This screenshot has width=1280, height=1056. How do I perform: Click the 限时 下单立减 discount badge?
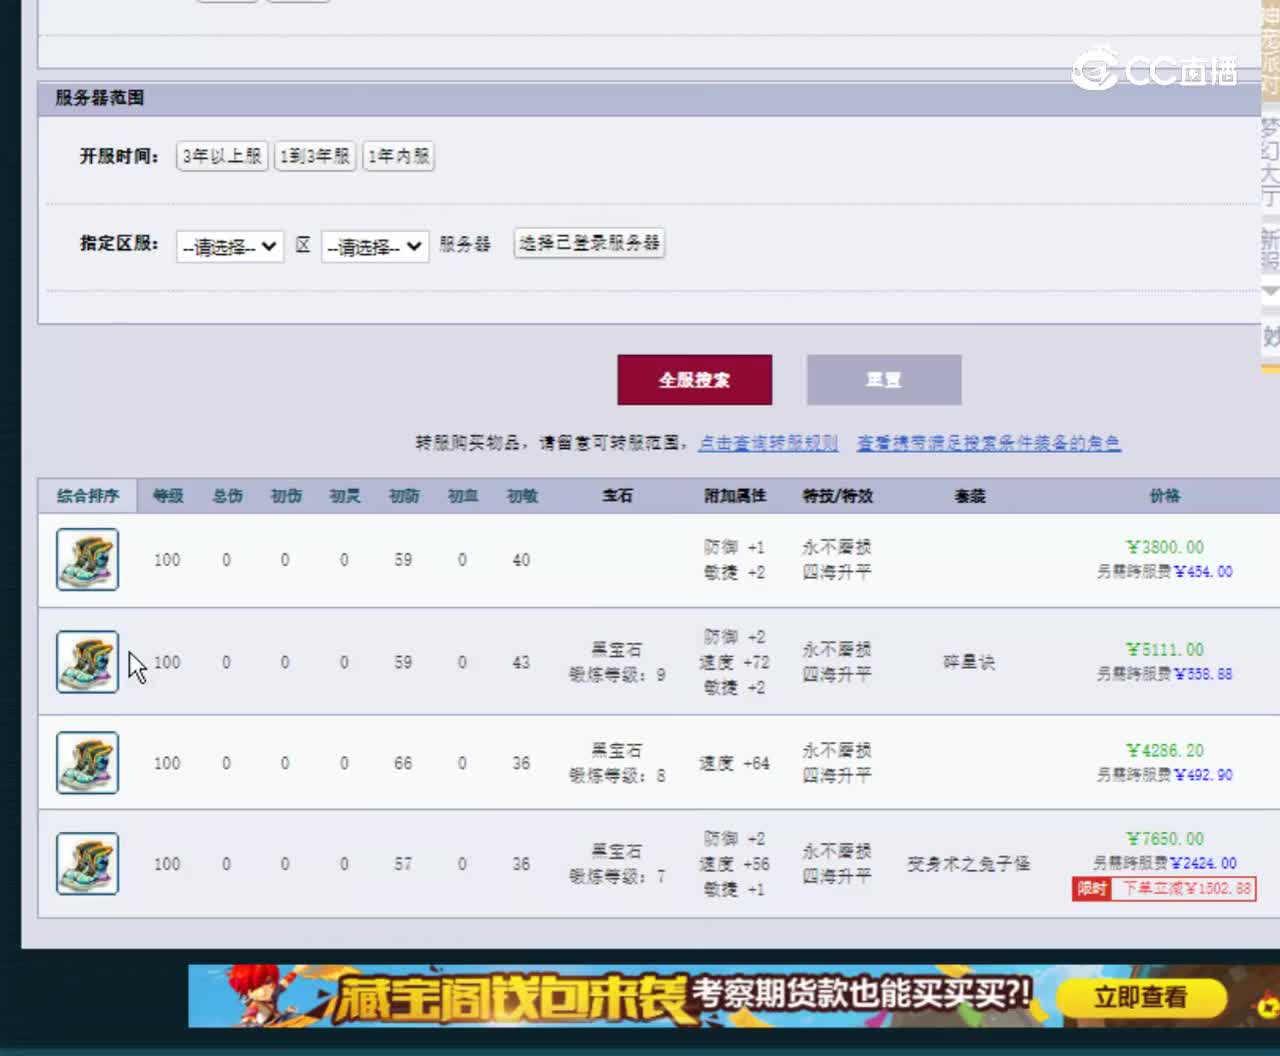coord(1164,888)
